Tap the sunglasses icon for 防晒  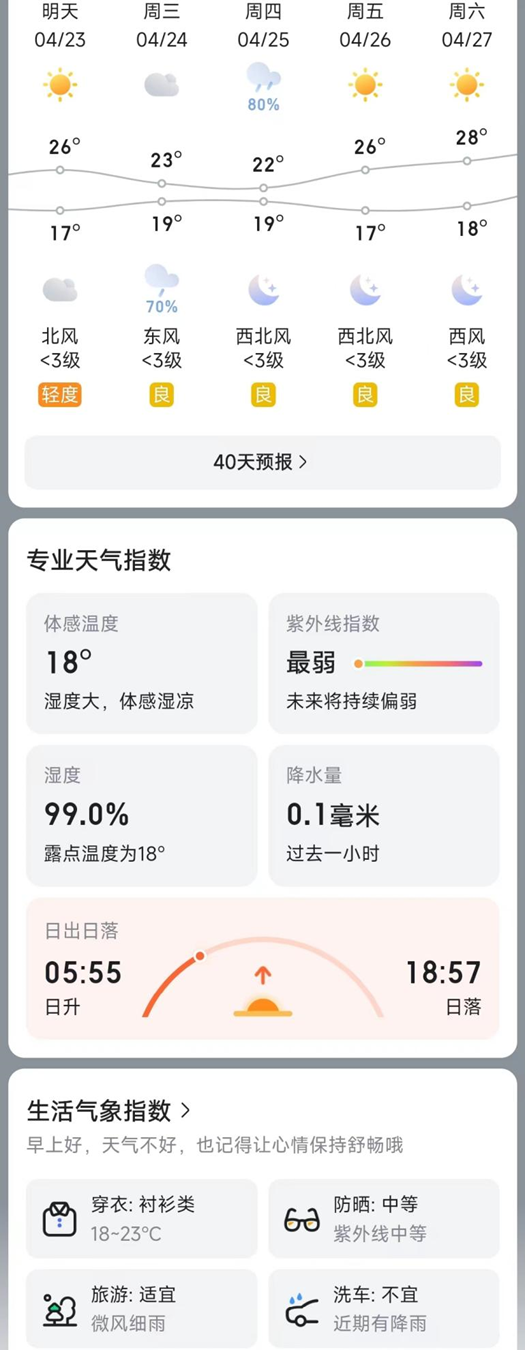302,1220
